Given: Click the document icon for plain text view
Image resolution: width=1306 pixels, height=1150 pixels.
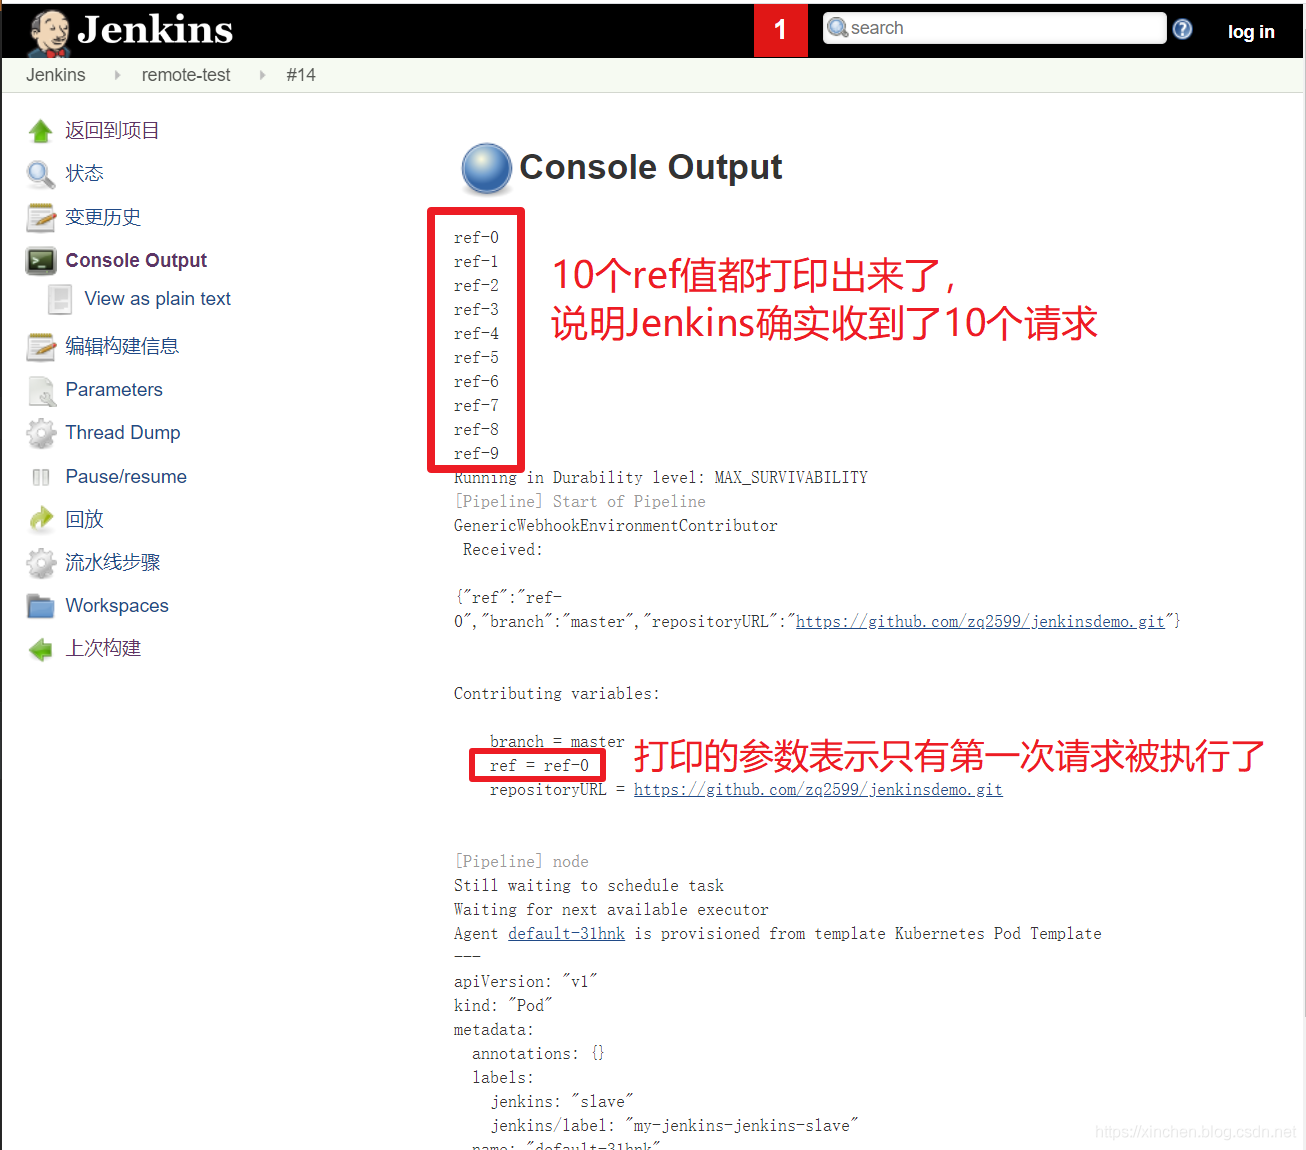Looking at the screenshot, I should coord(61,299).
